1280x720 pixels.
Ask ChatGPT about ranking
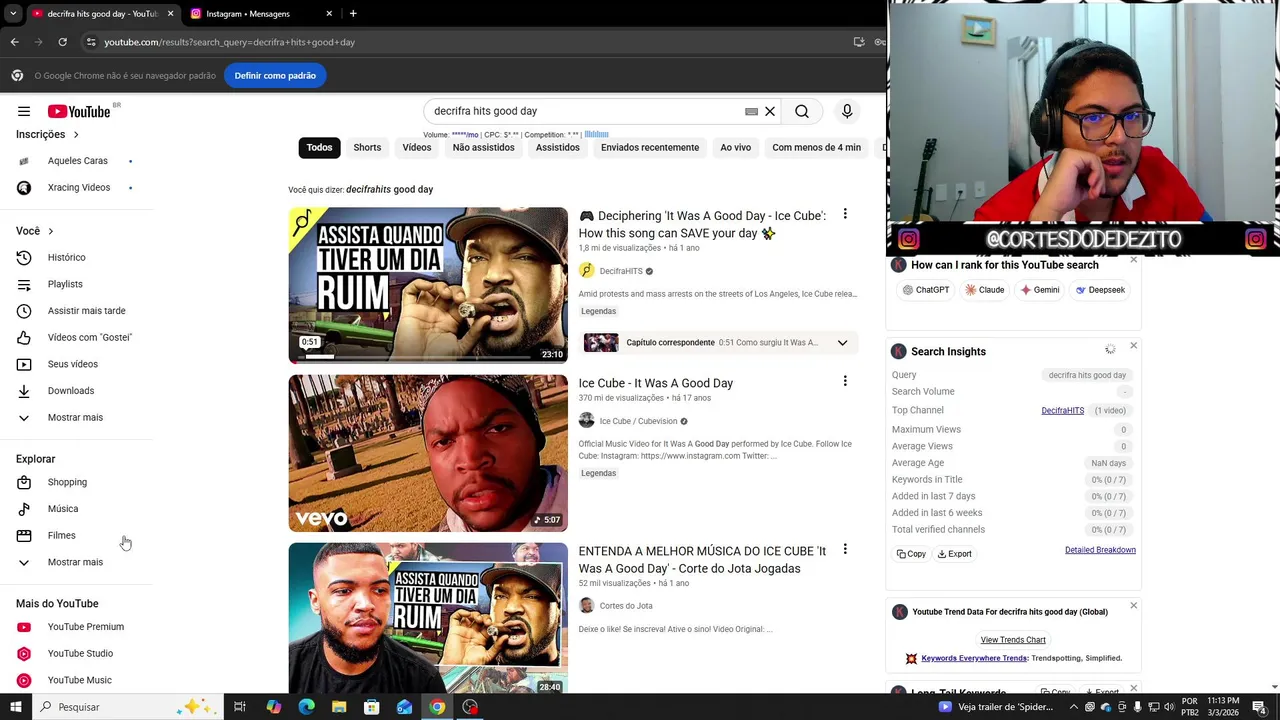(x=926, y=290)
